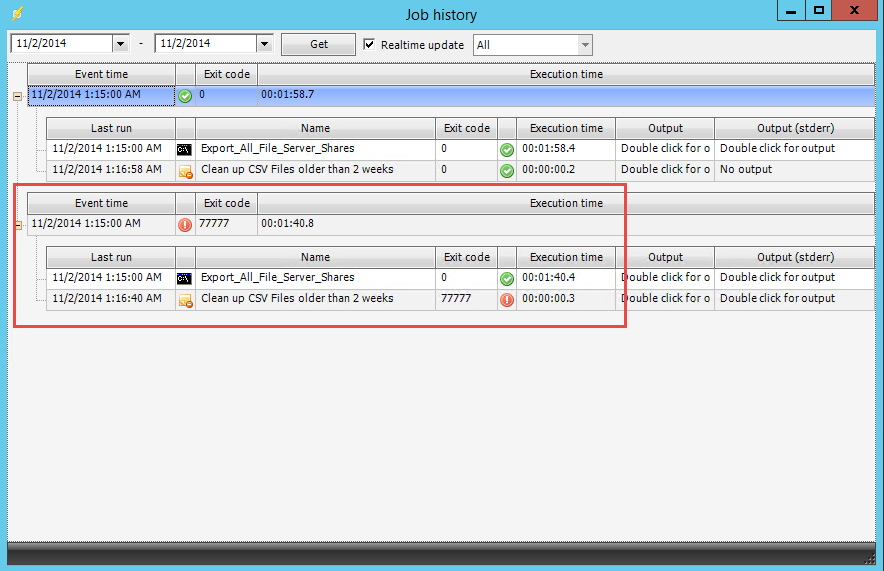Click command prompt icon in 00:01:58.4 job row

[x=185, y=149]
